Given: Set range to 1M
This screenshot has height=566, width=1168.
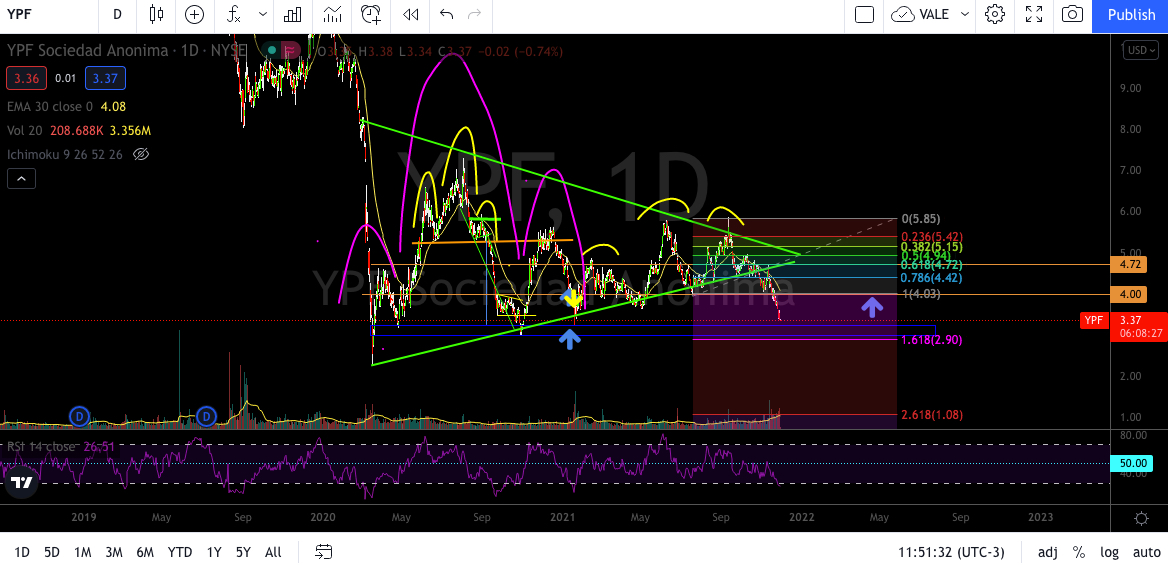Looking at the screenshot, I should [82, 552].
